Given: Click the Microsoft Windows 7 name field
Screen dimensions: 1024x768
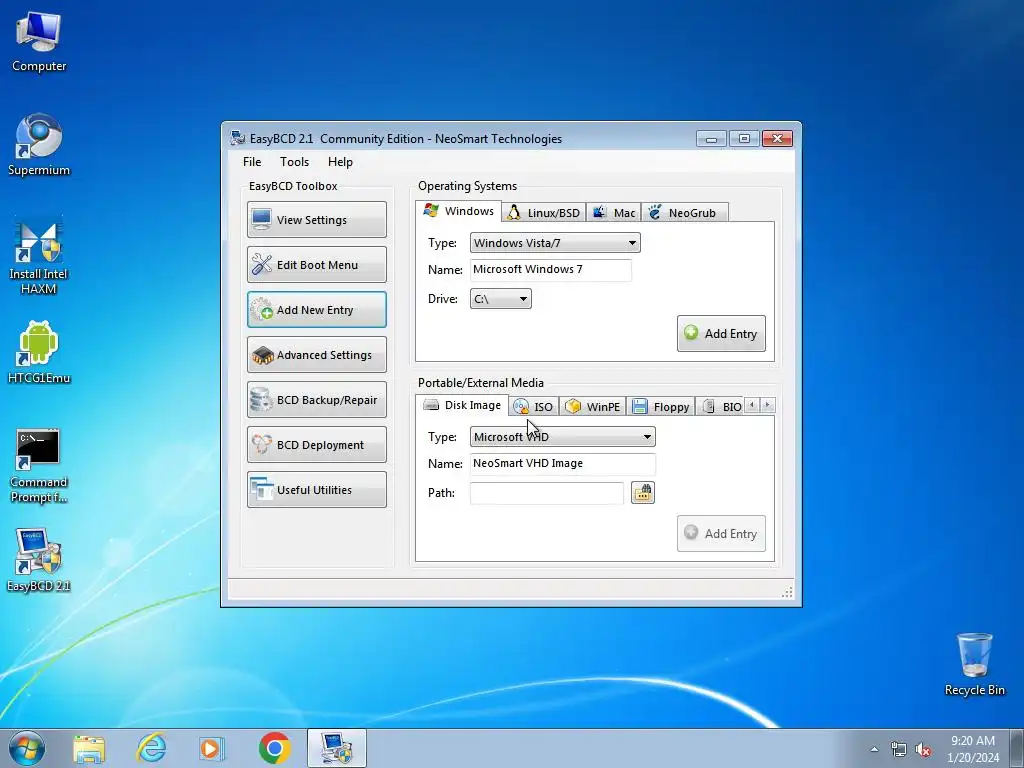Looking at the screenshot, I should coord(551,270).
